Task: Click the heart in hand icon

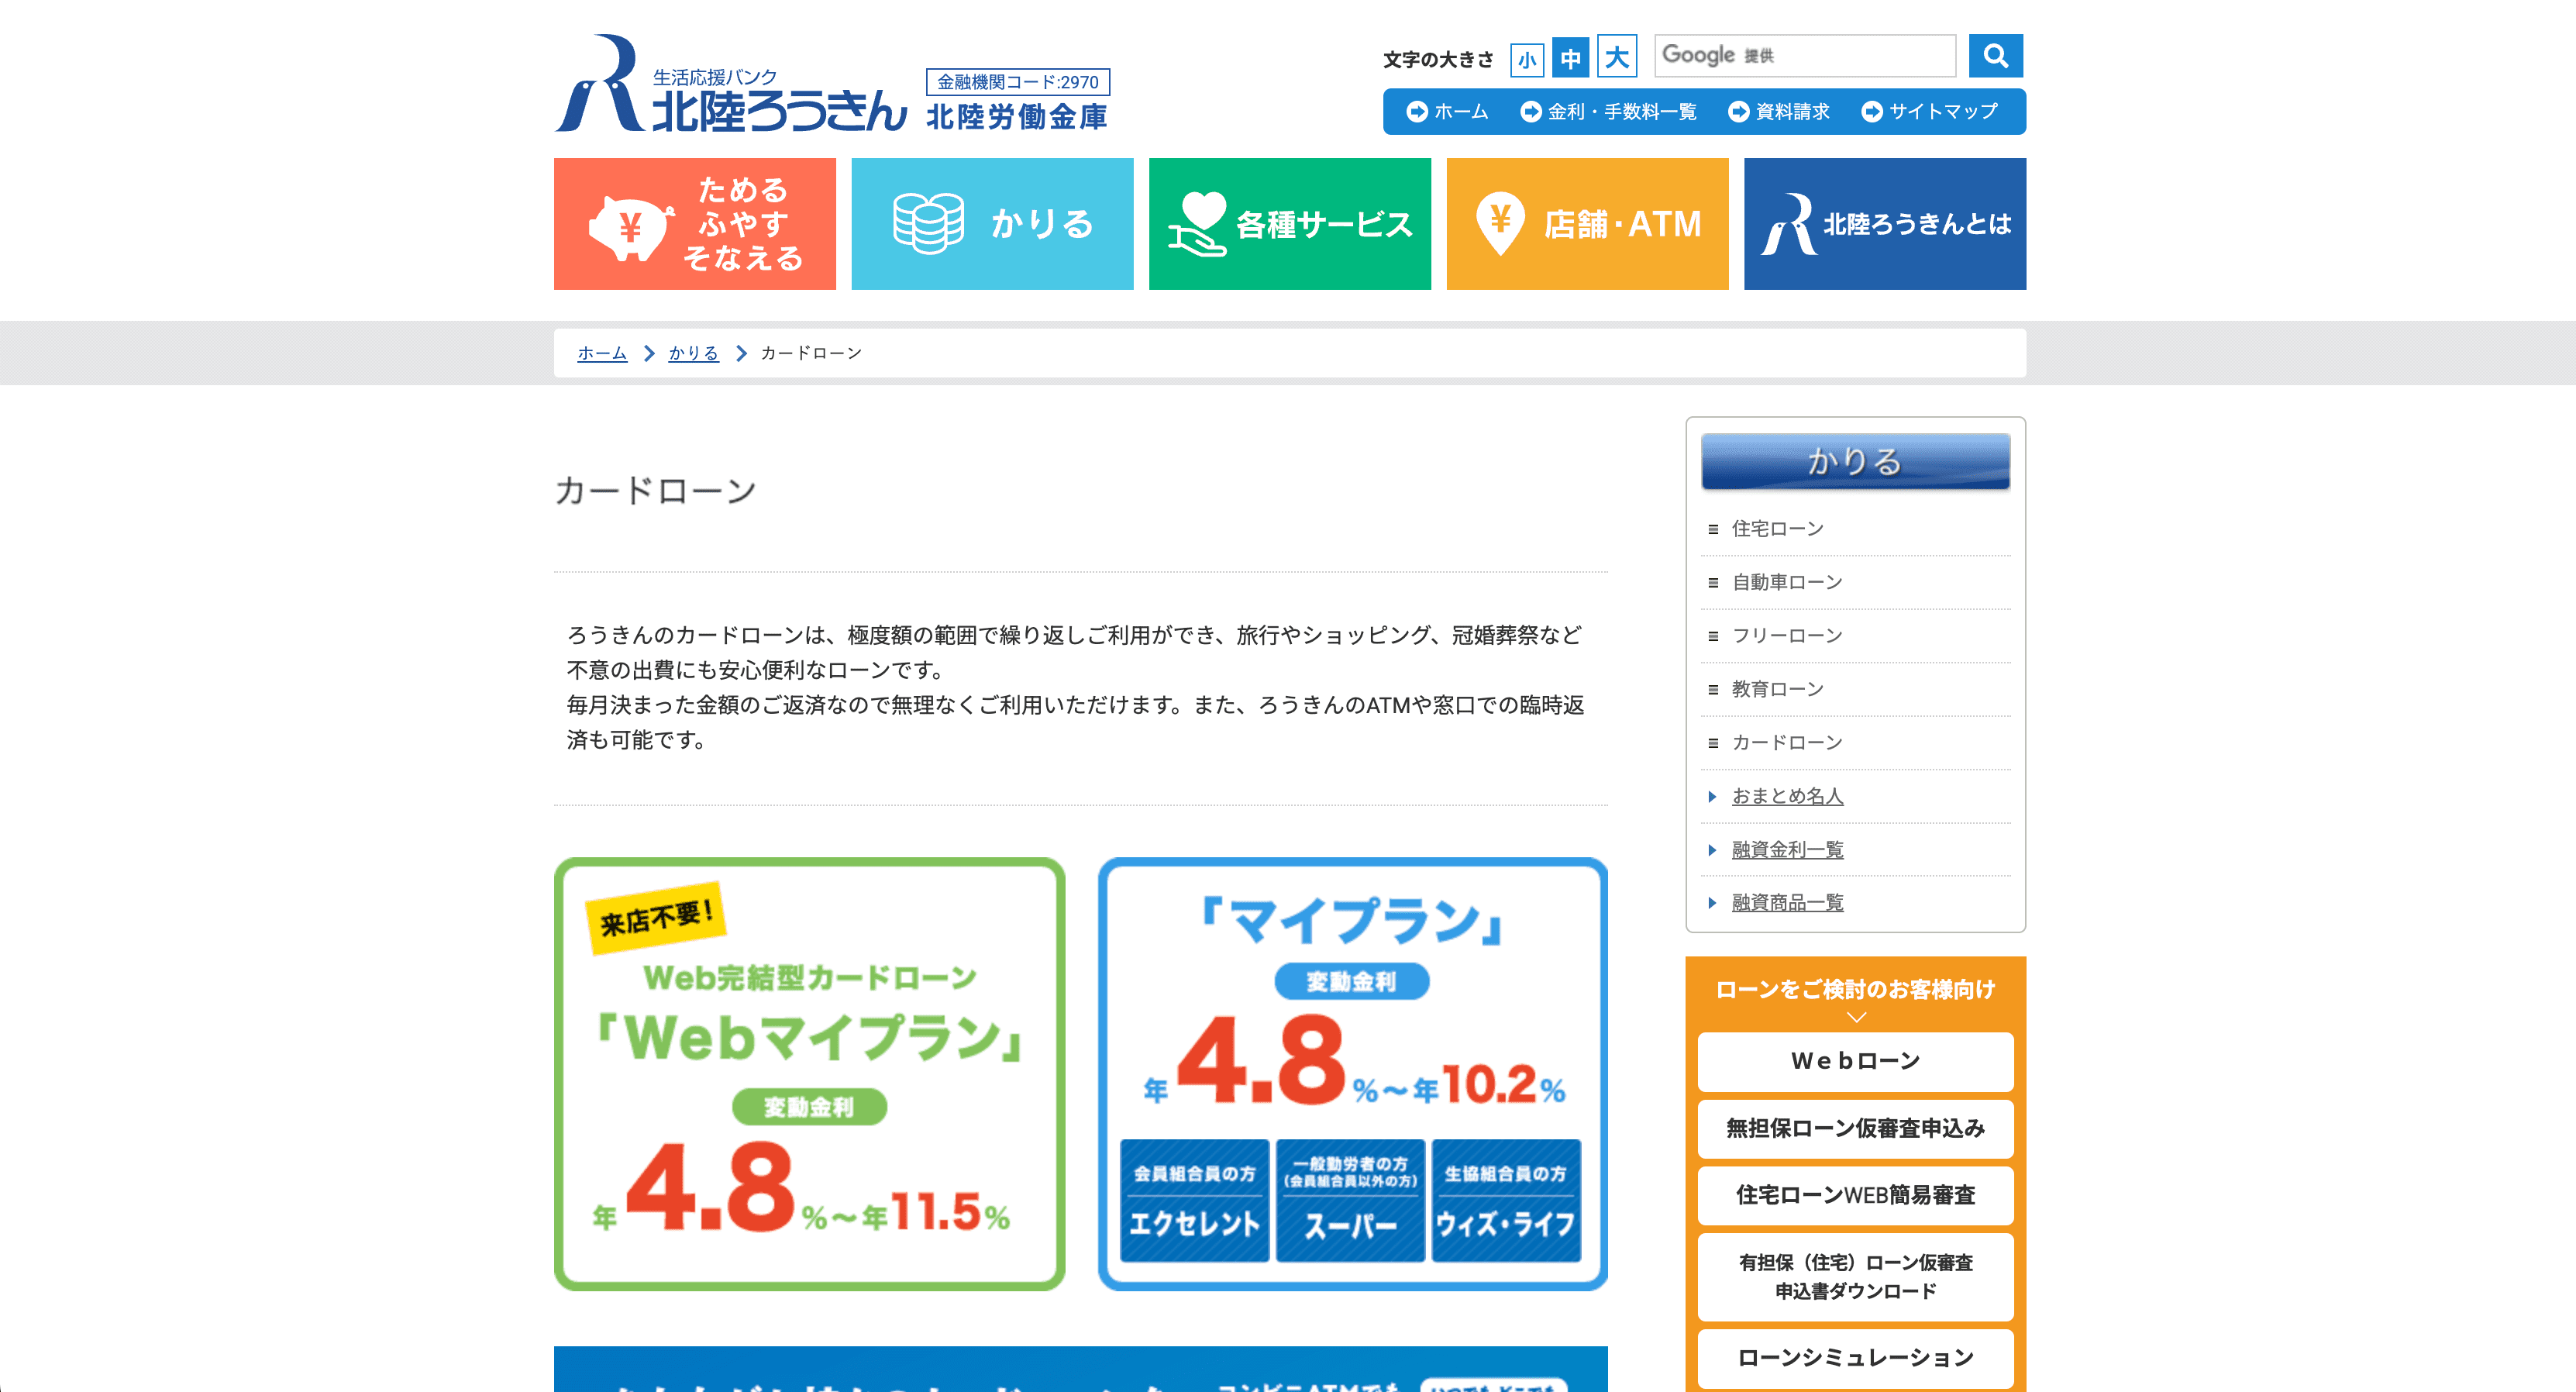Action: (x=1197, y=224)
